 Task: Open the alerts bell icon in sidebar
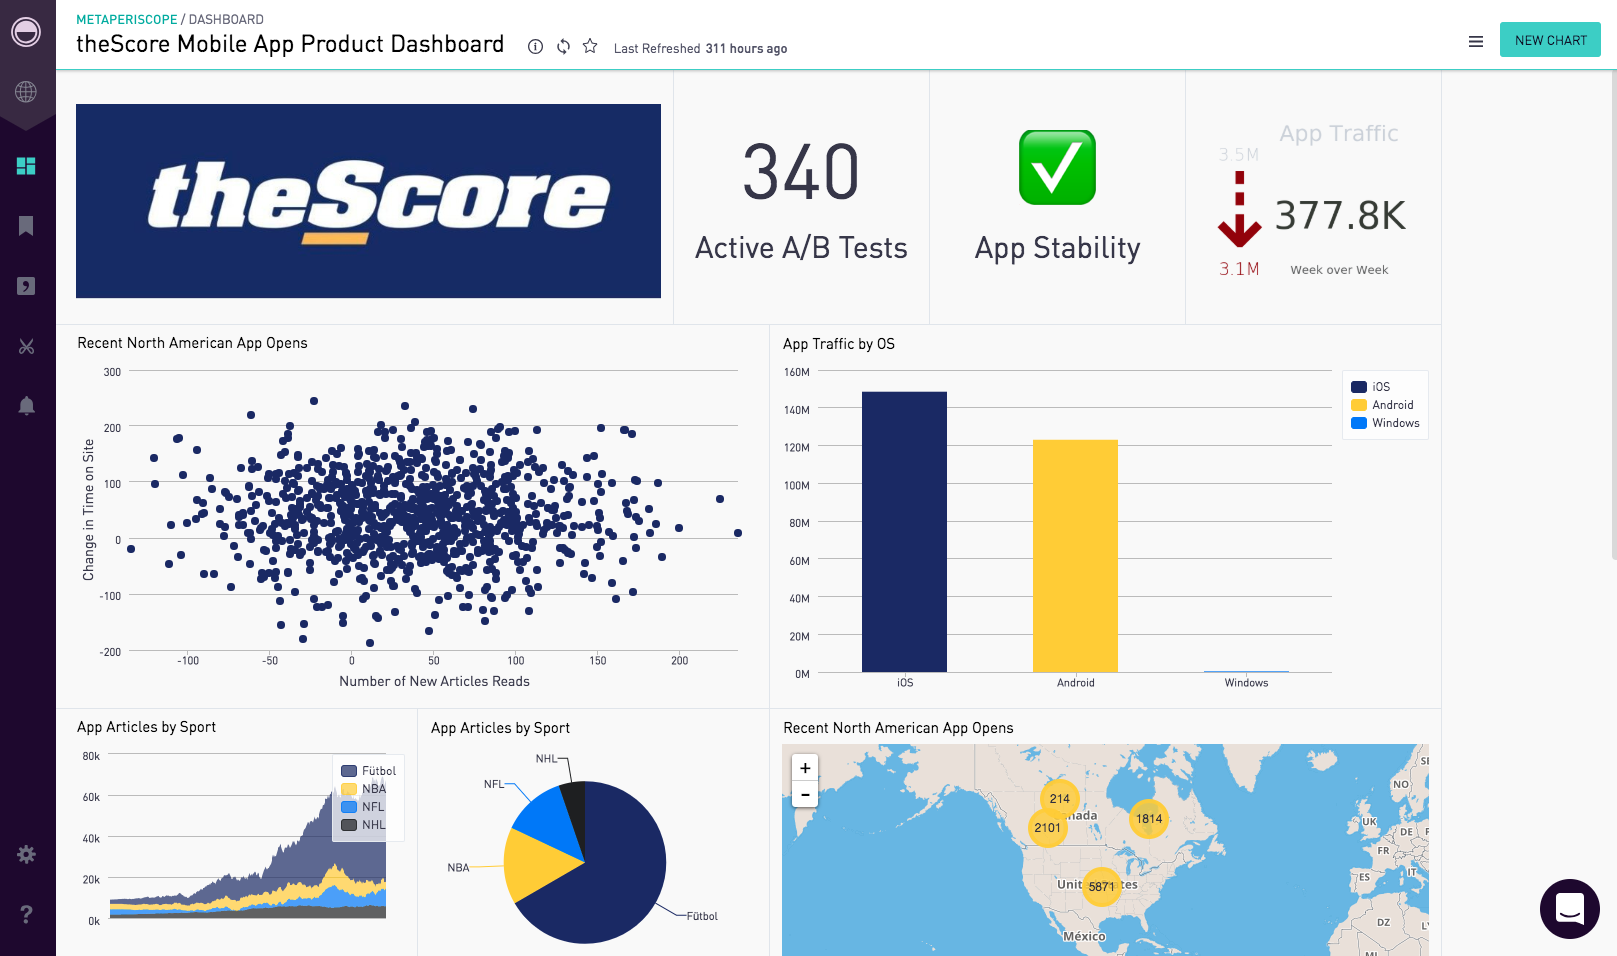coord(26,405)
